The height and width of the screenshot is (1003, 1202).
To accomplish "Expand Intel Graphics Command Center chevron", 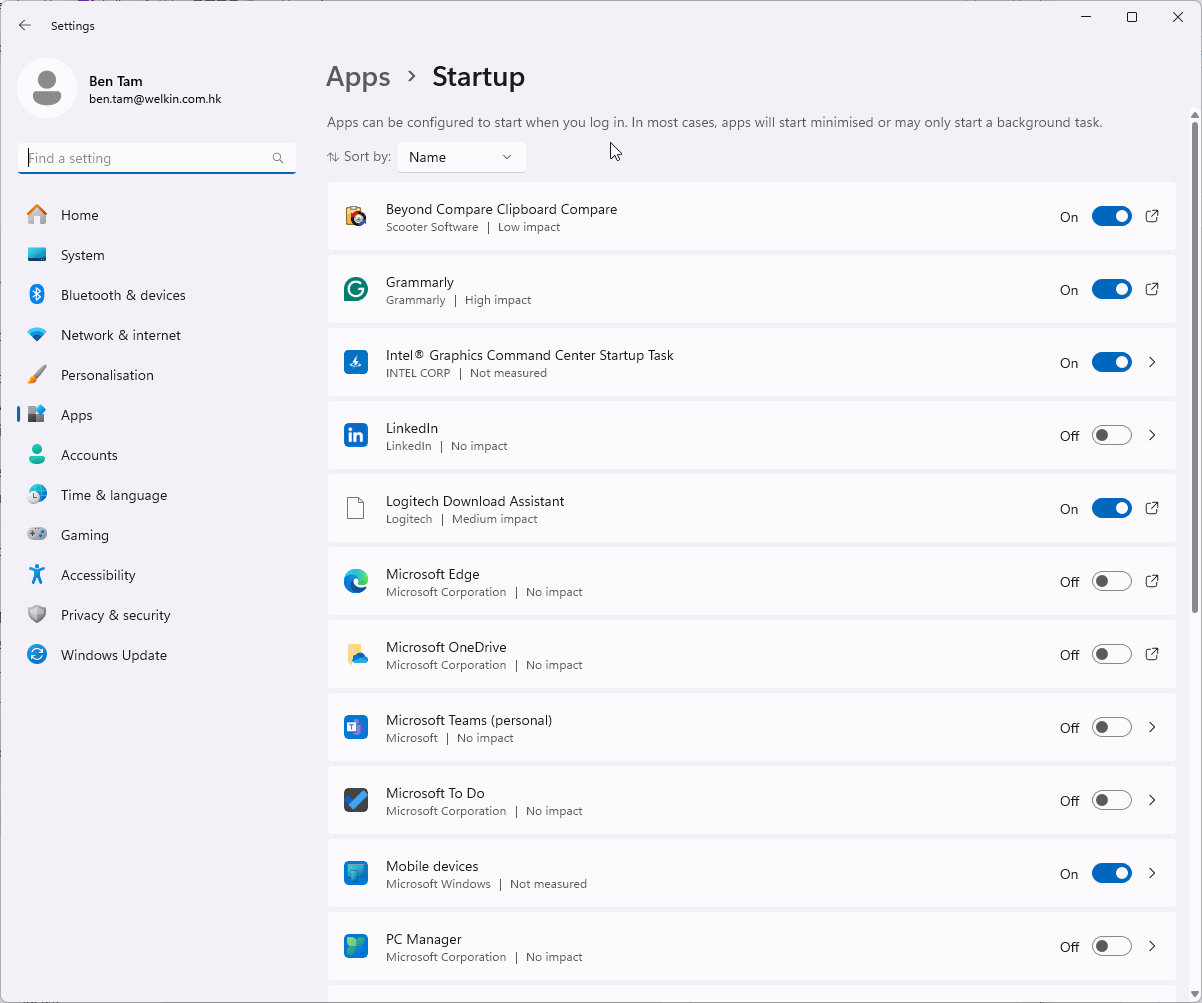I will [x=1152, y=362].
